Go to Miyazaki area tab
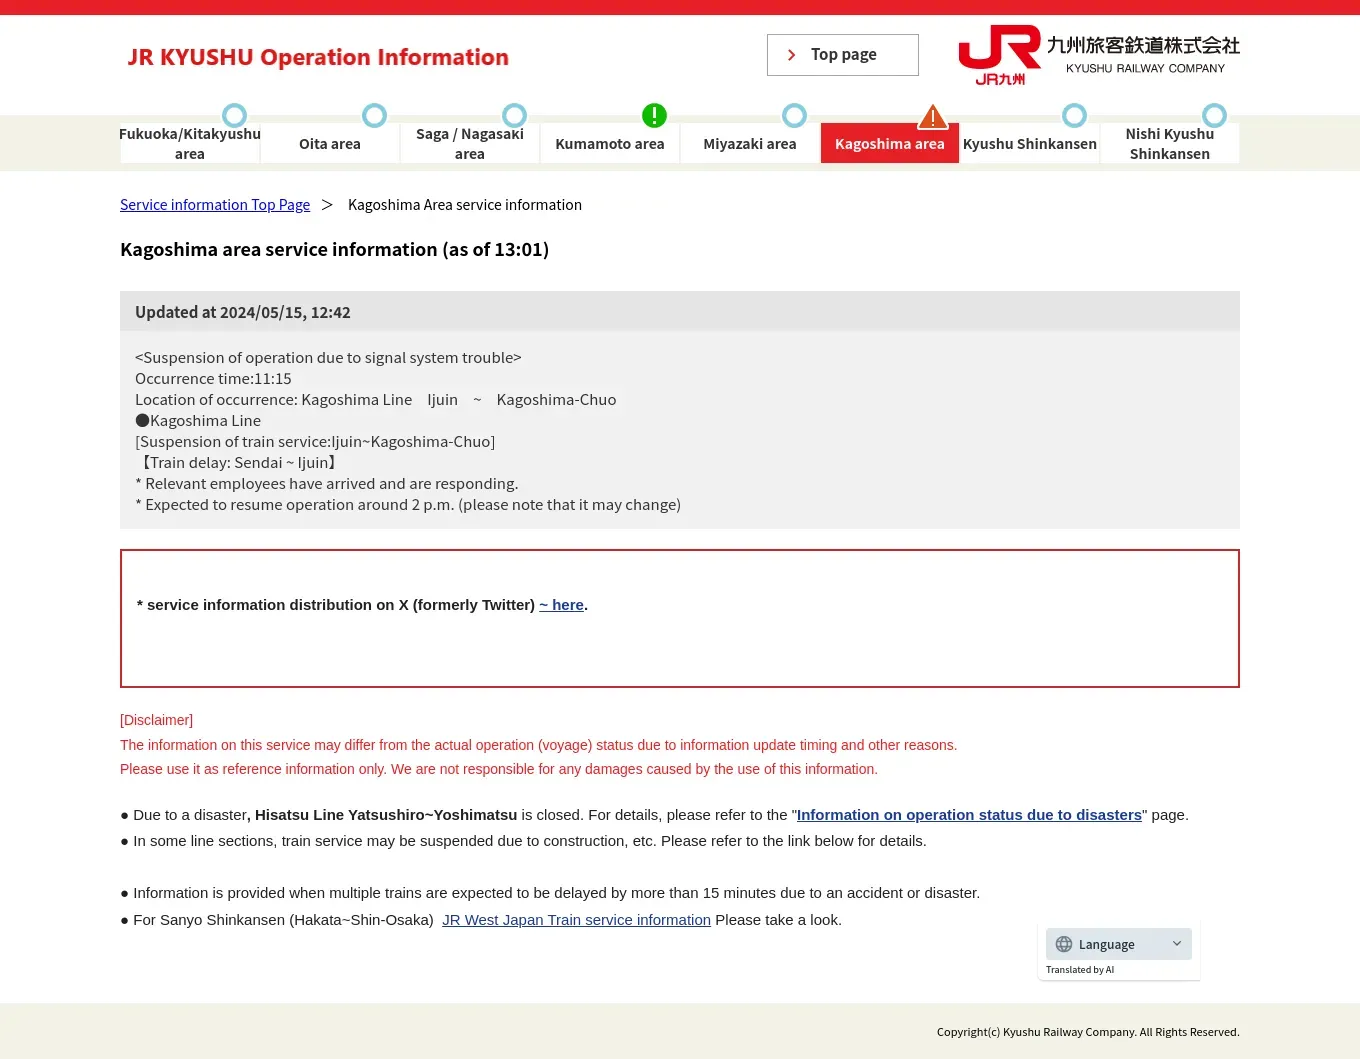This screenshot has height=1059, width=1360. click(750, 143)
